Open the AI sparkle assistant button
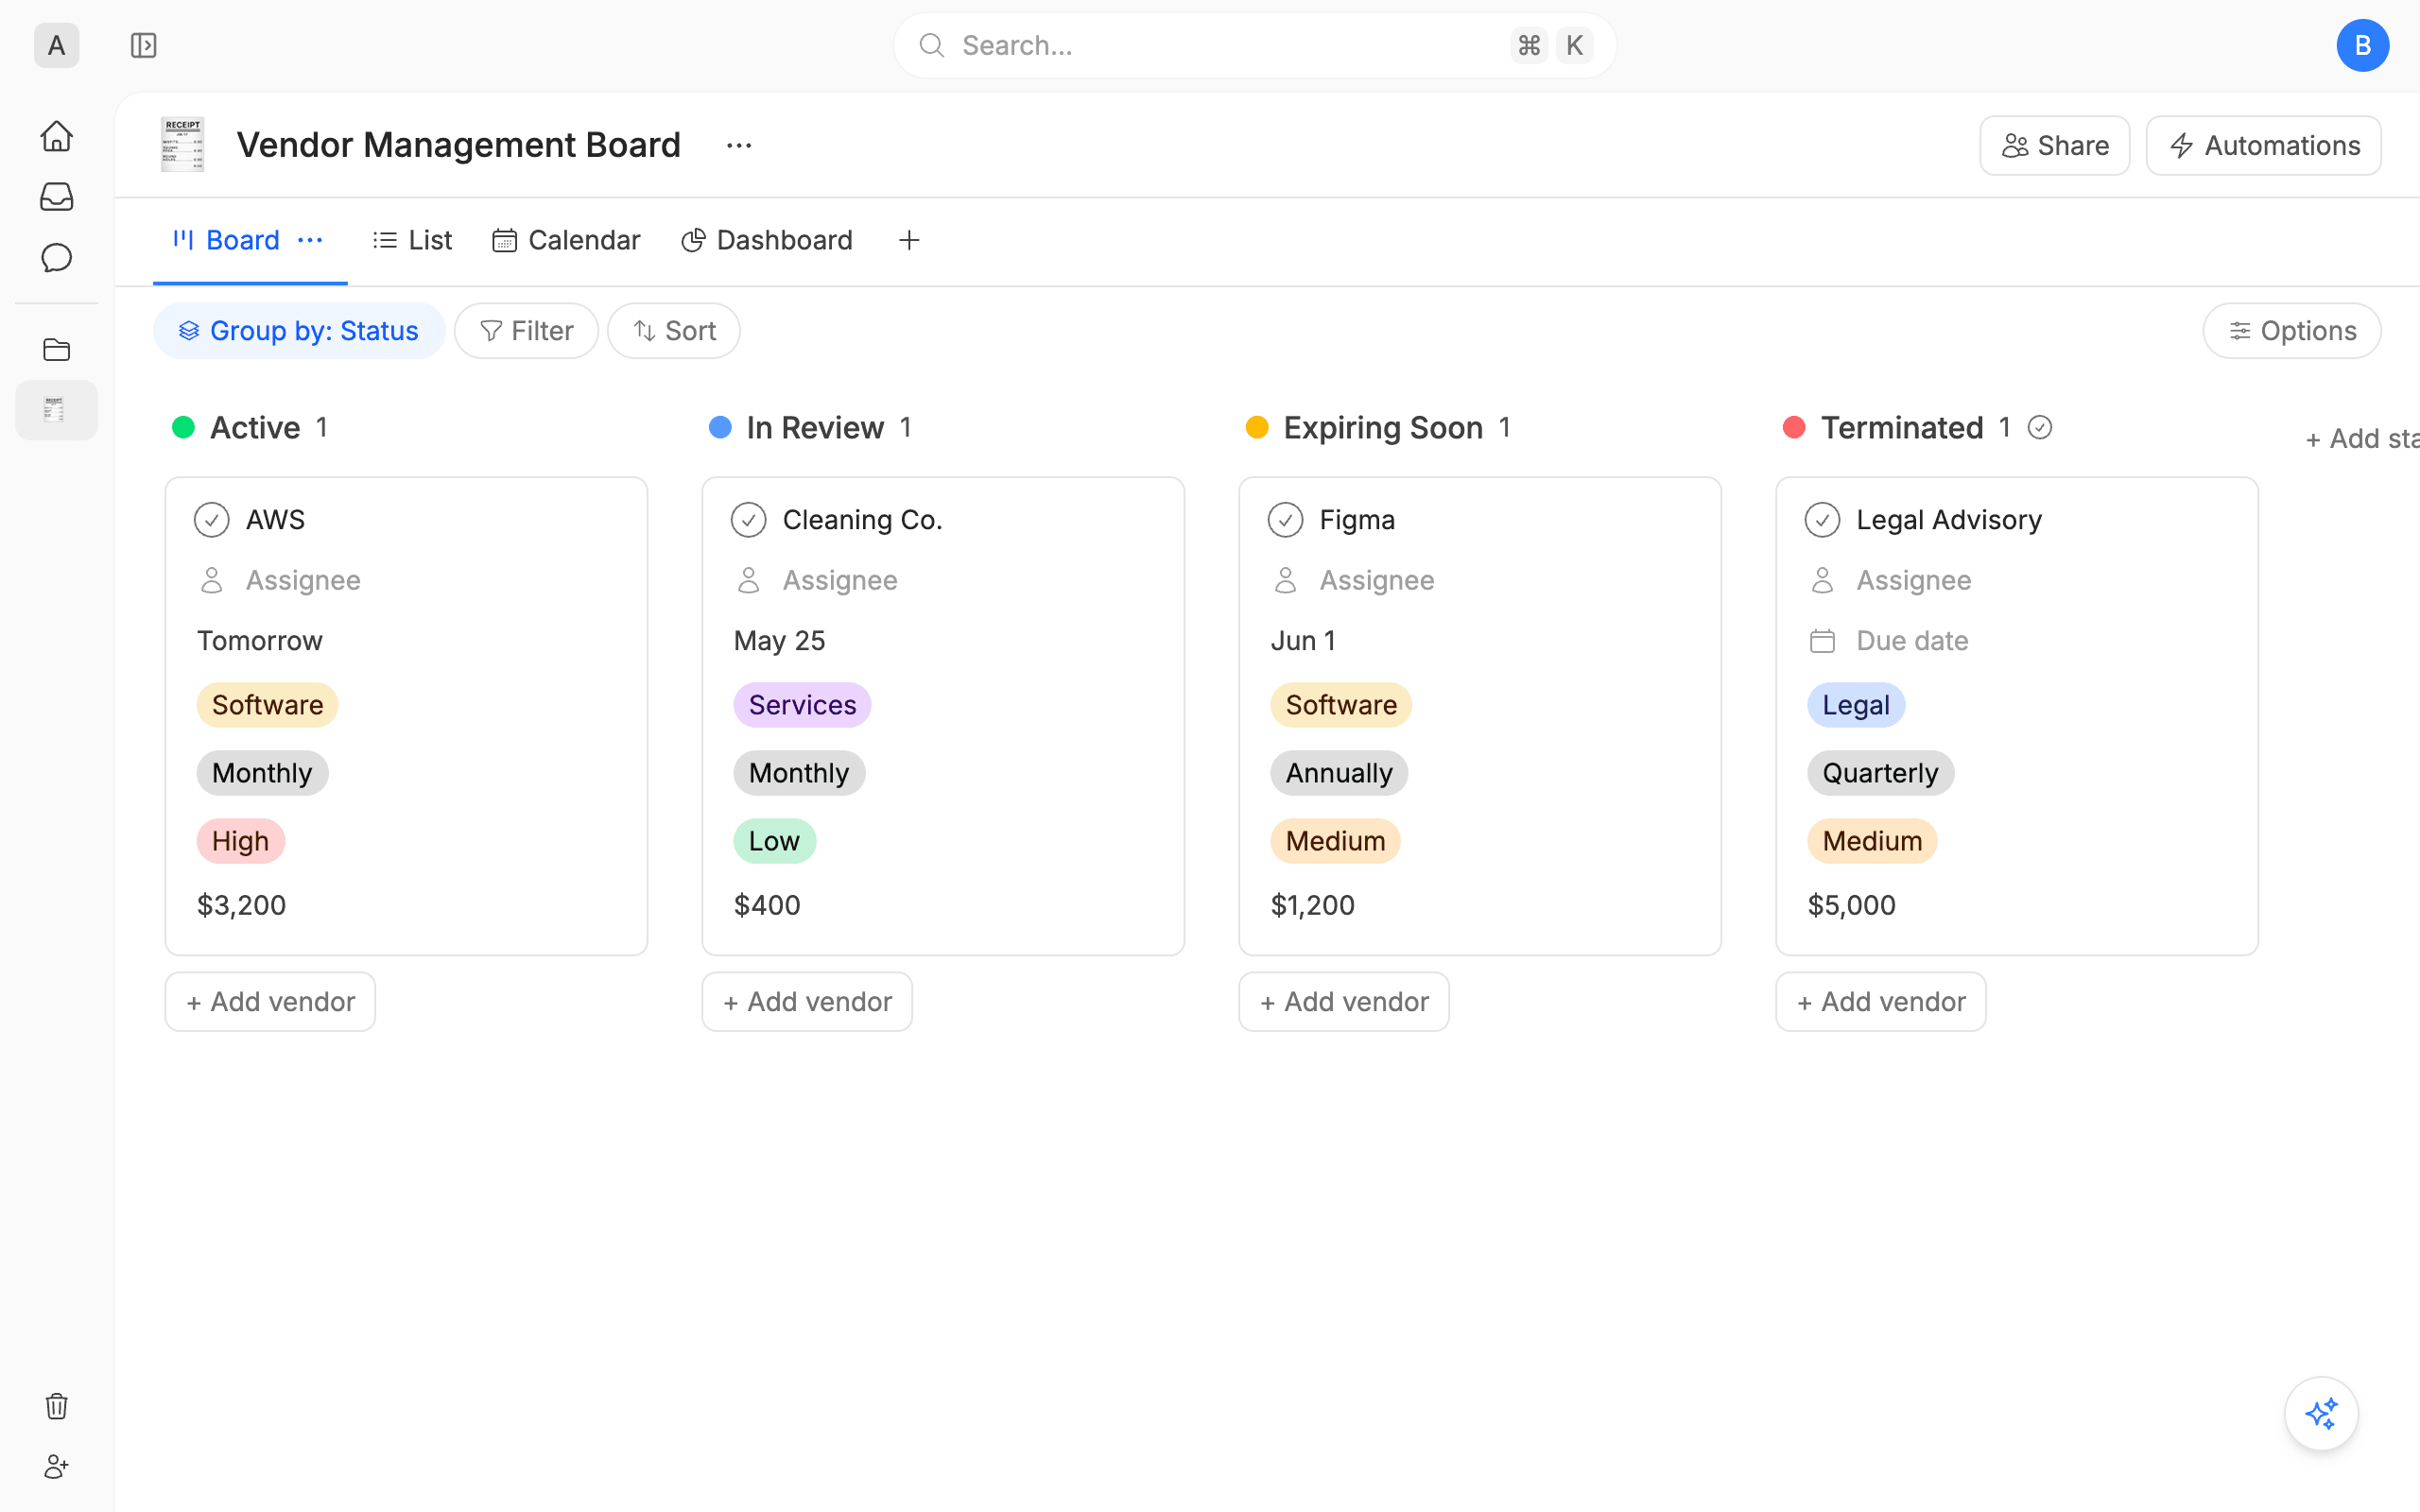Screen dimensions: 2420x1512 tap(2321, 1414)
